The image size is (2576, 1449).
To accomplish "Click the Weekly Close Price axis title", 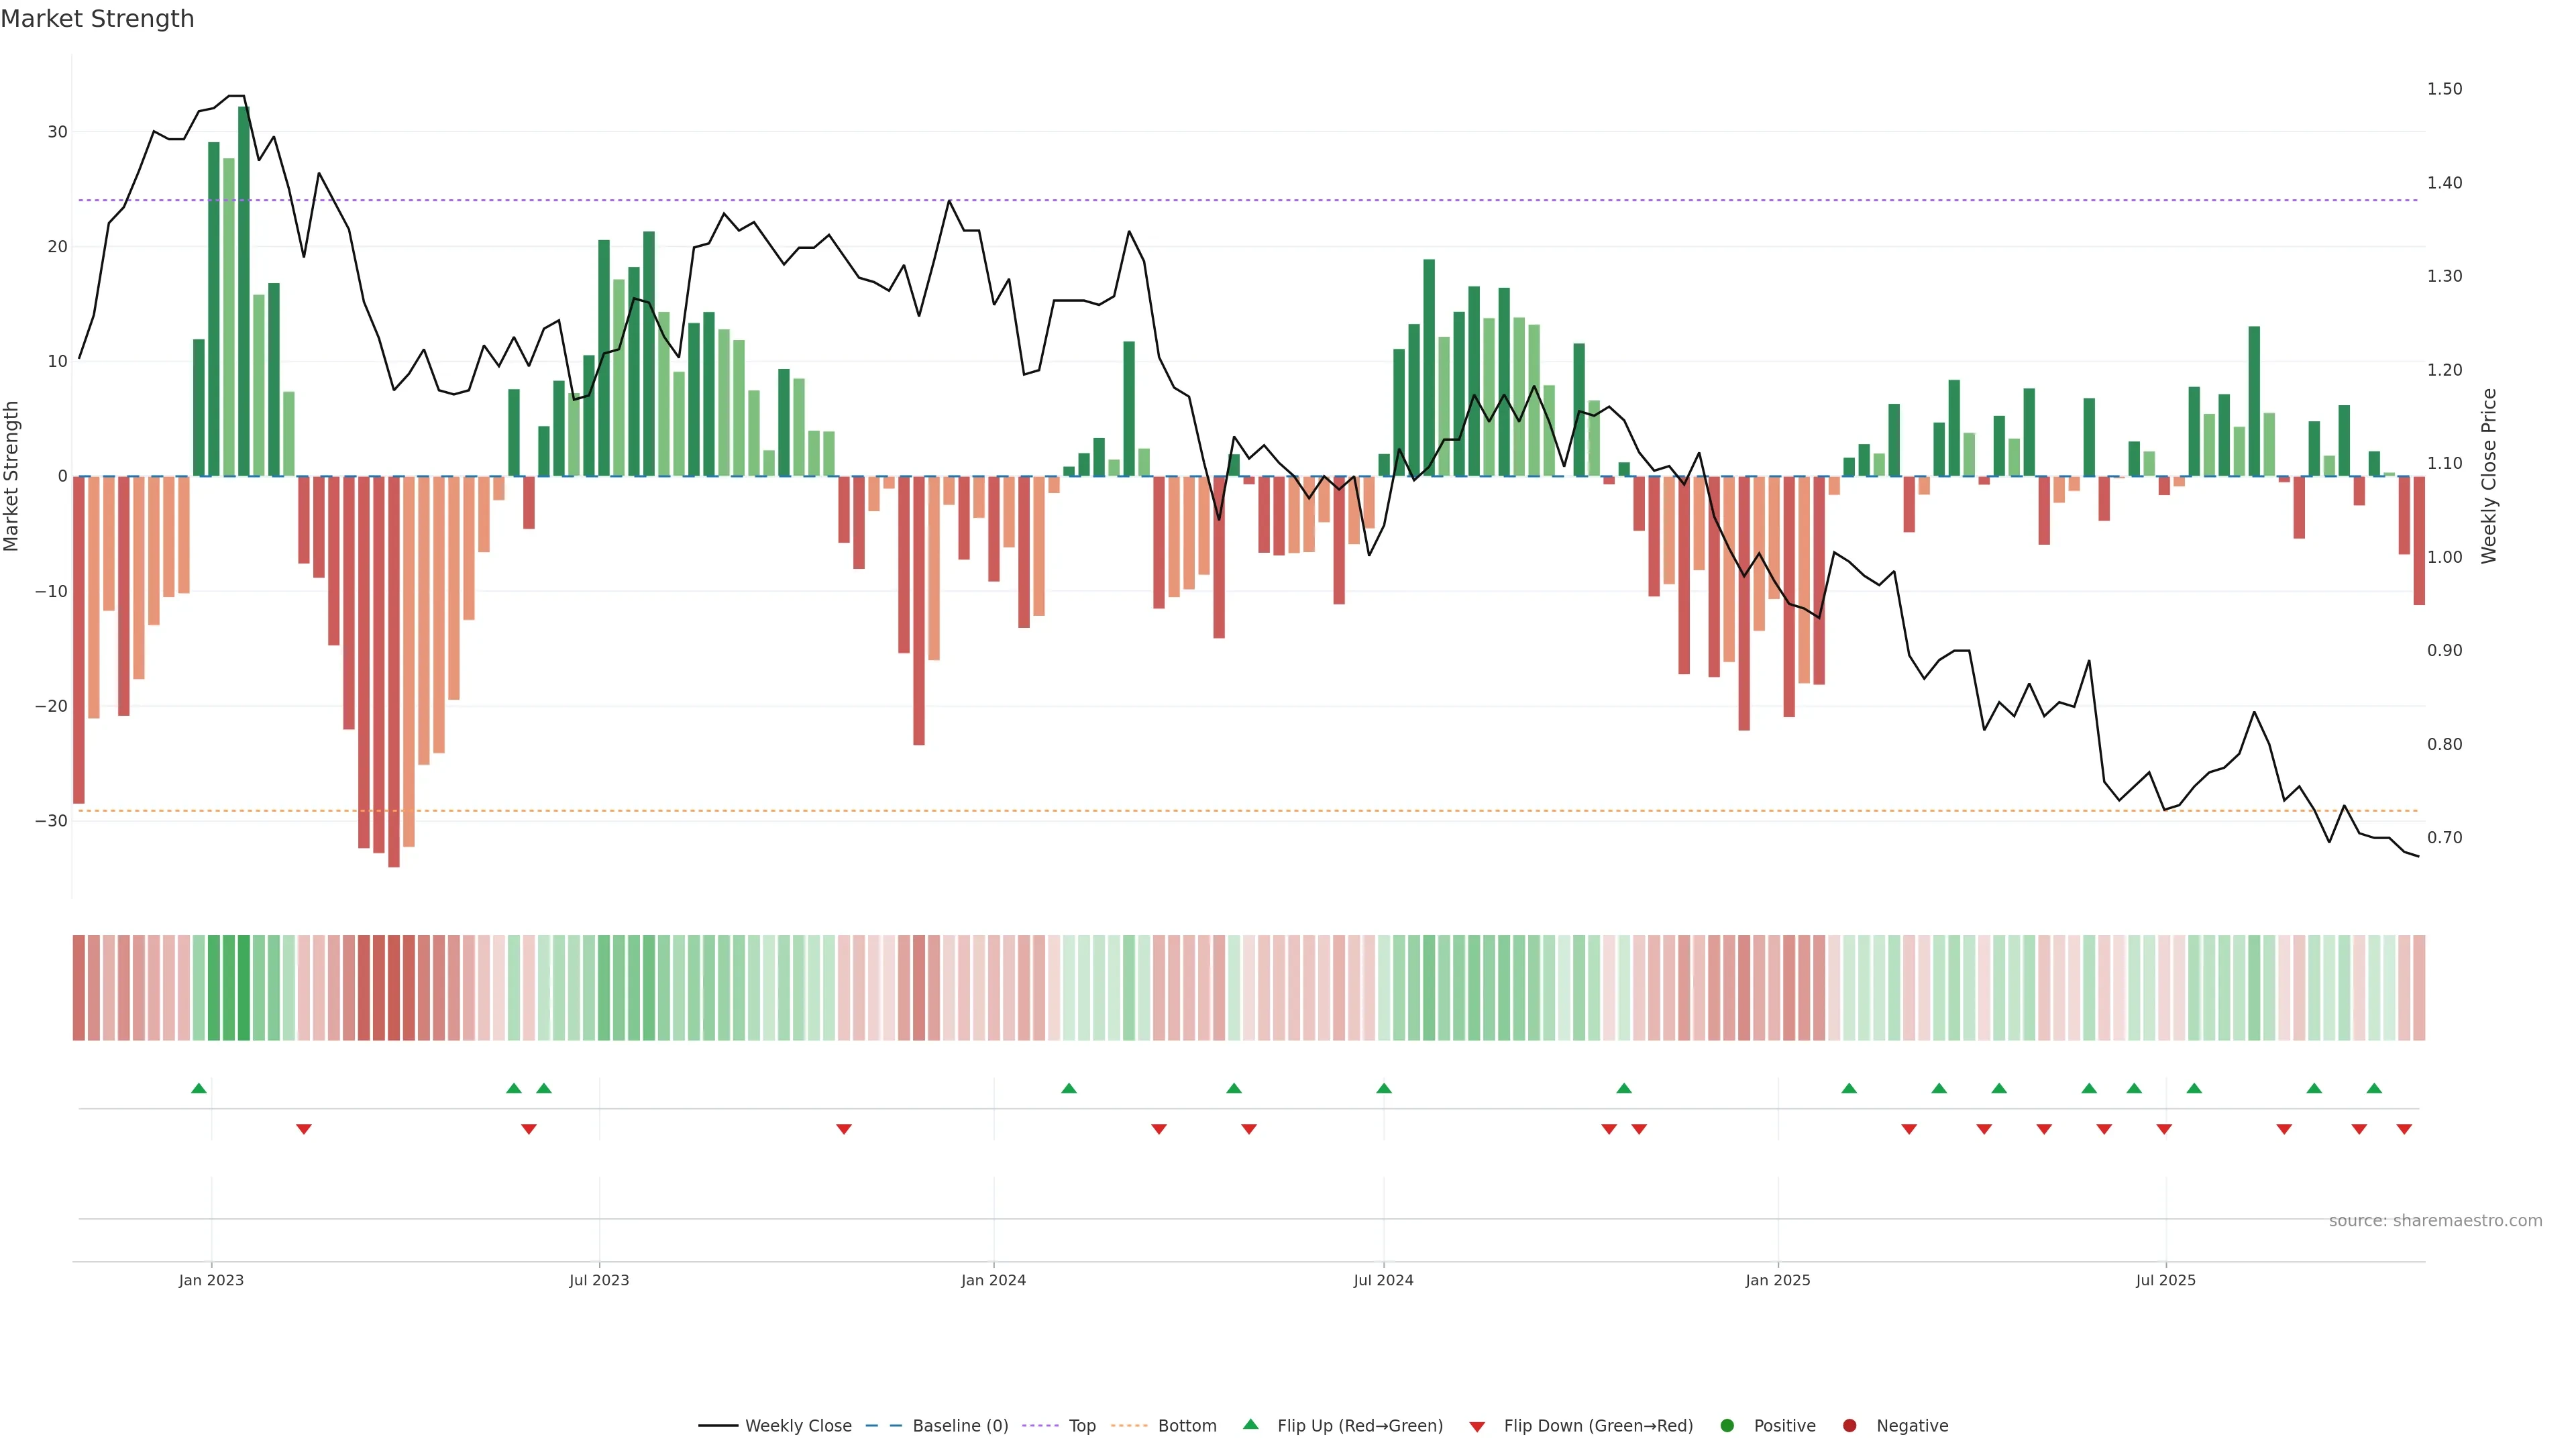I will [2489, 476].
